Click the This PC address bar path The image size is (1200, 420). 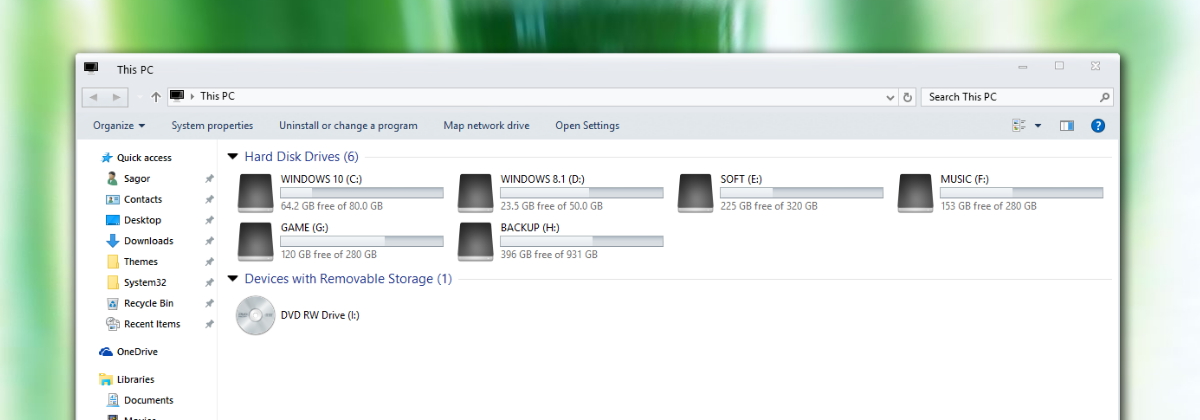click(x=217, y=96)
